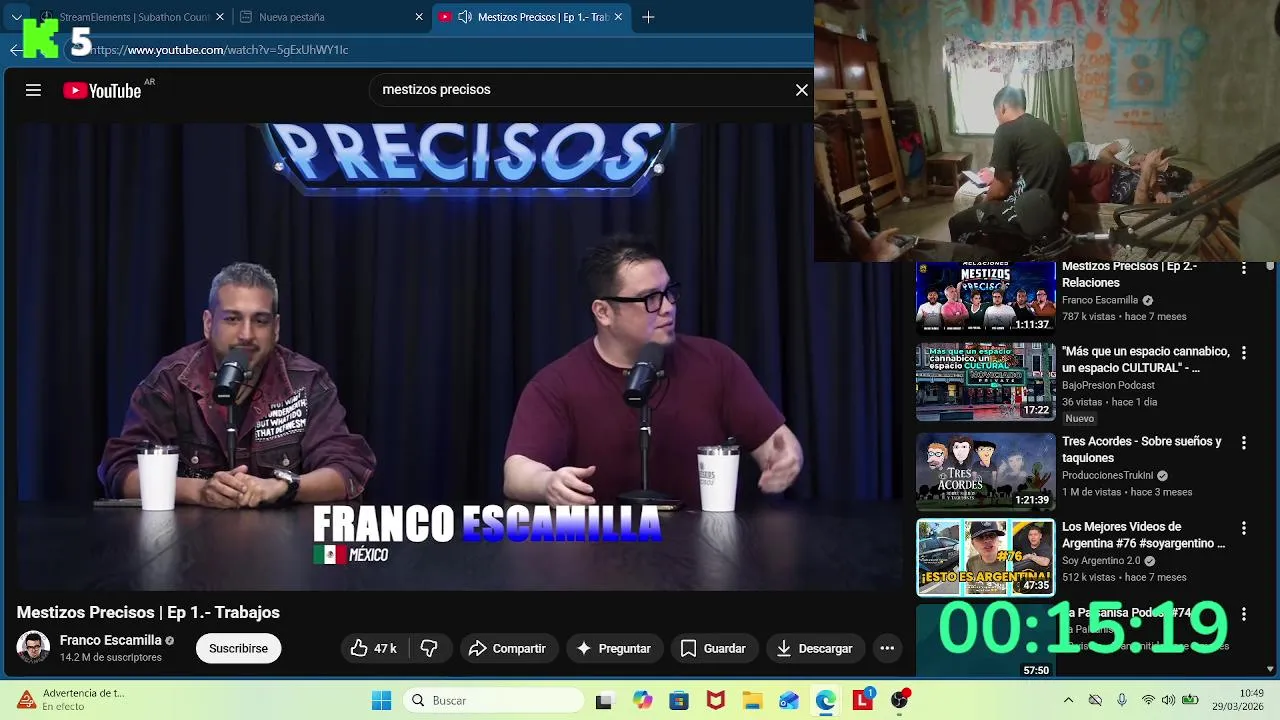The height and width of the screenshot is (720, 1280).
Task: Open the YouTube hamburger guide menu
Action: coord(33,90)
